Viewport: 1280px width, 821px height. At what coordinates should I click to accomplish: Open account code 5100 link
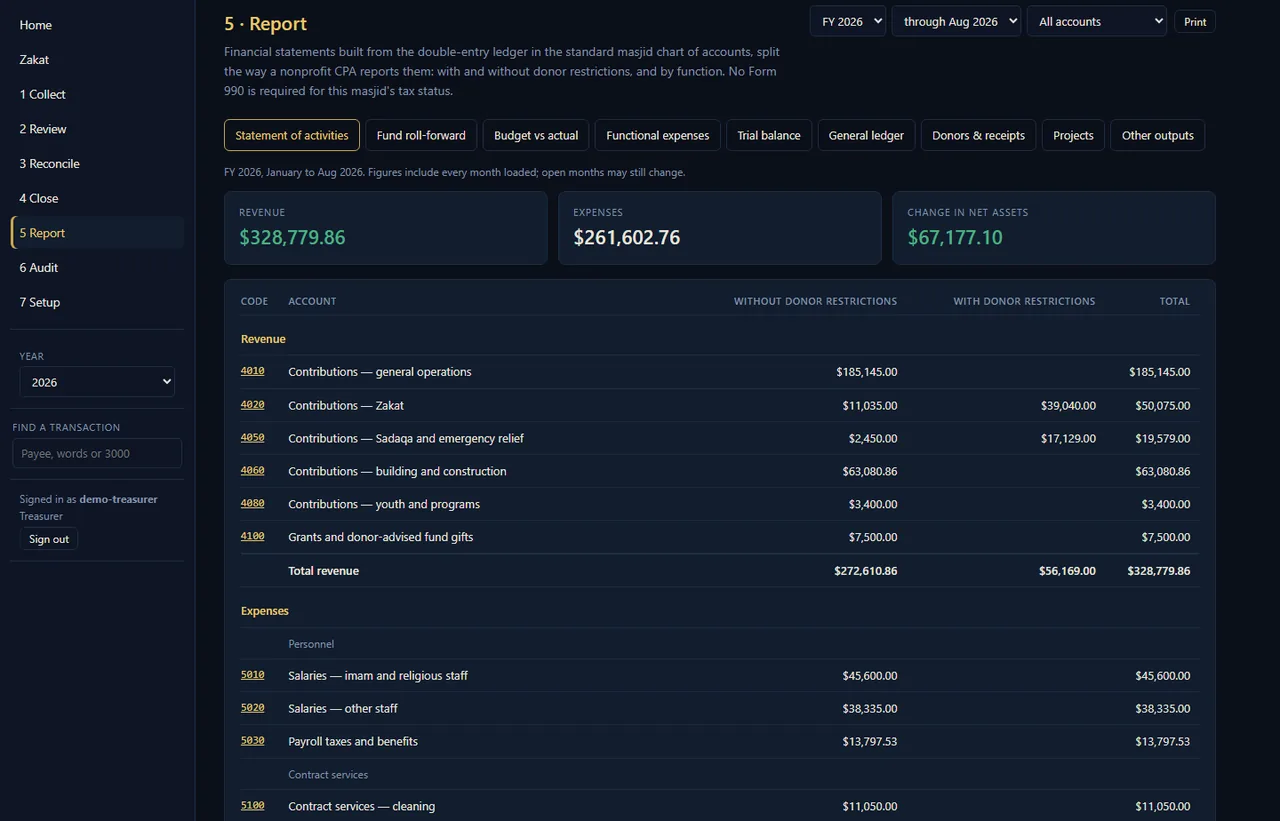[252, 806]
